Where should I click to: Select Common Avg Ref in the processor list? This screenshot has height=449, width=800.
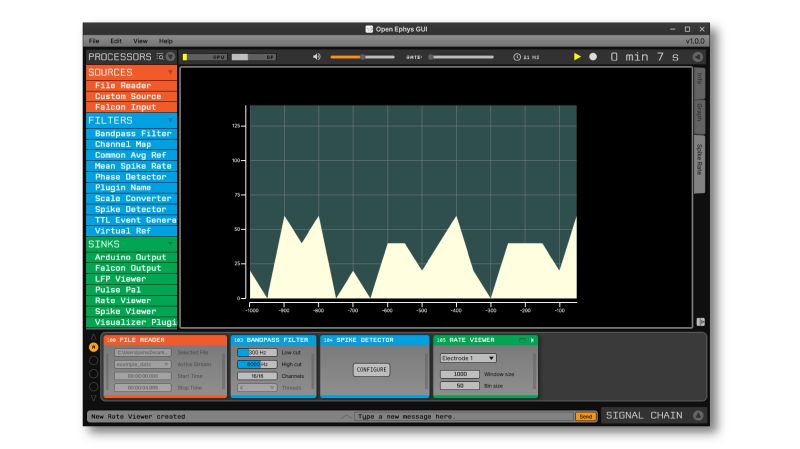pos(132,155)
